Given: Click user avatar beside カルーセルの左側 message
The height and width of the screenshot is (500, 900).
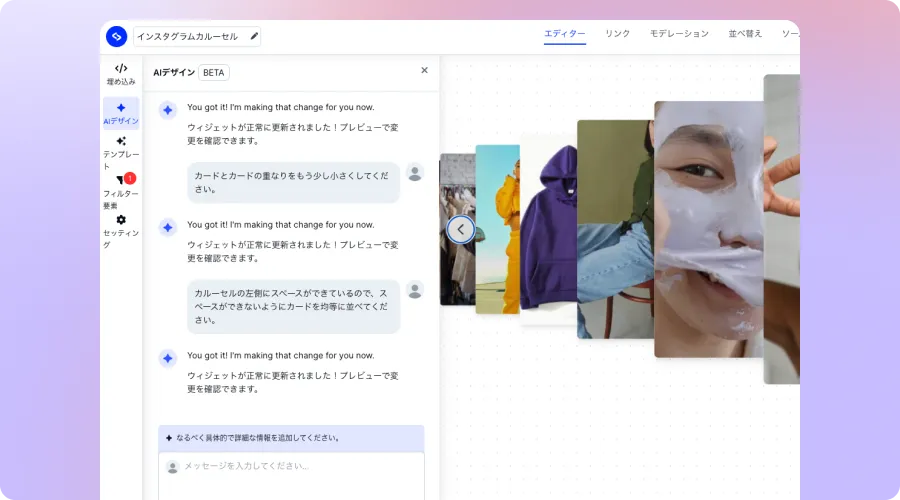Looking at the screenshot, I should point(415,290).
